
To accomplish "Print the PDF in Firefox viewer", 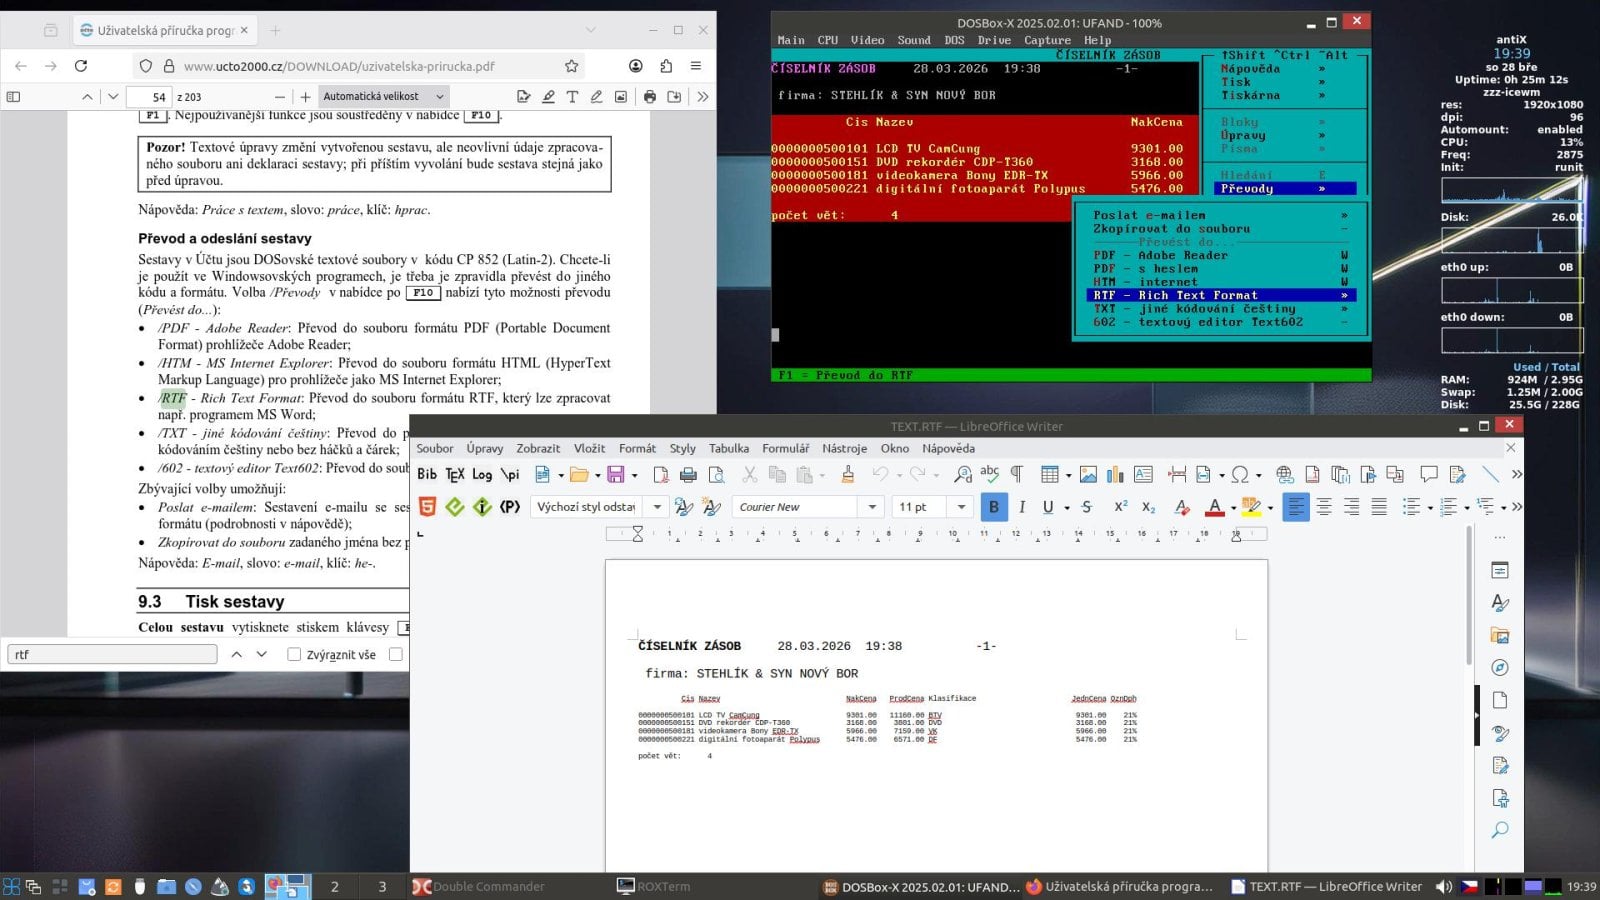I will pos(650,97).
